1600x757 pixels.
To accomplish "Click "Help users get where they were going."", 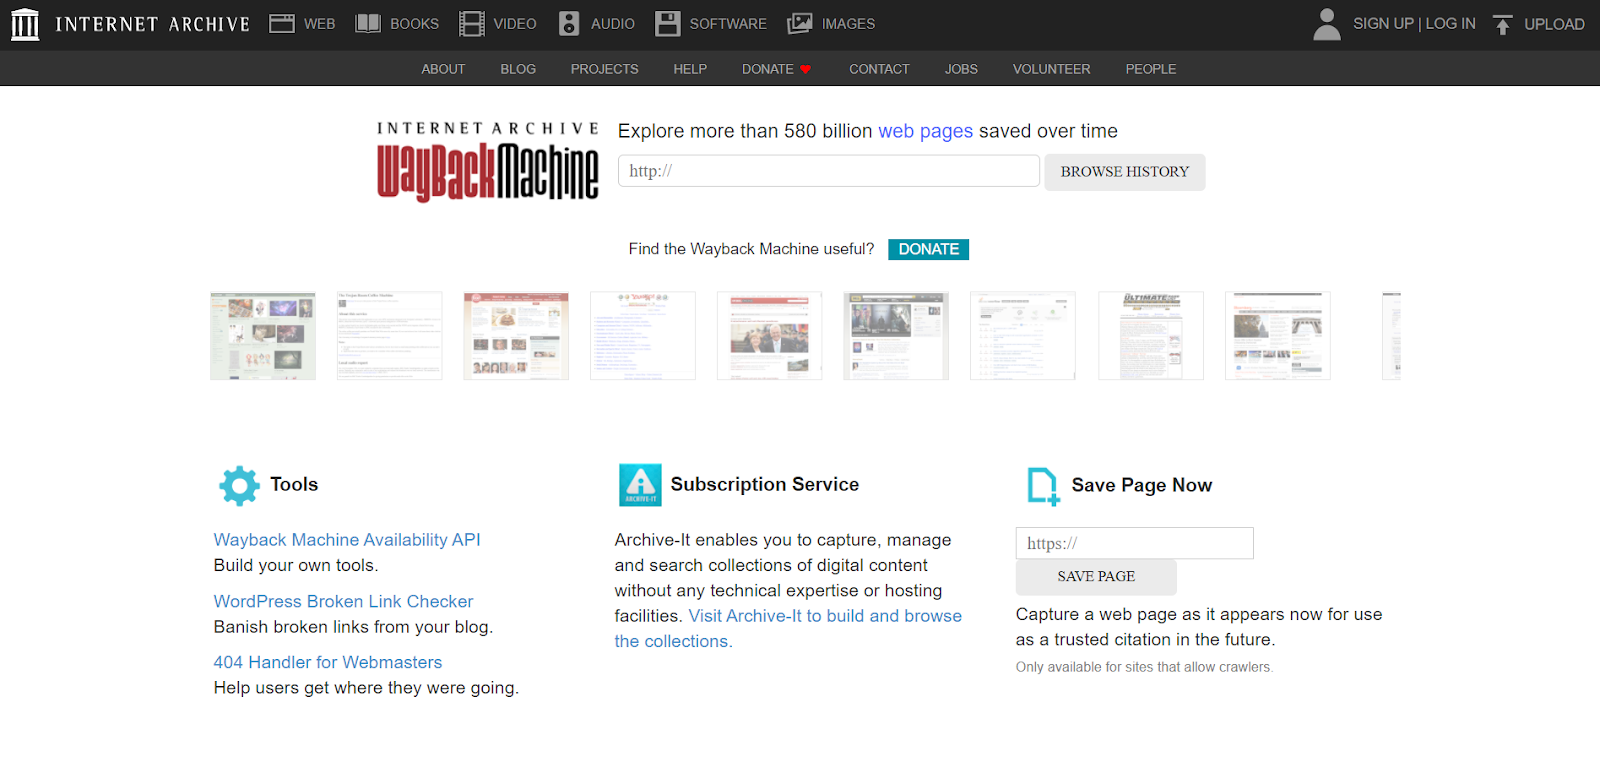I will pos(366,688).
